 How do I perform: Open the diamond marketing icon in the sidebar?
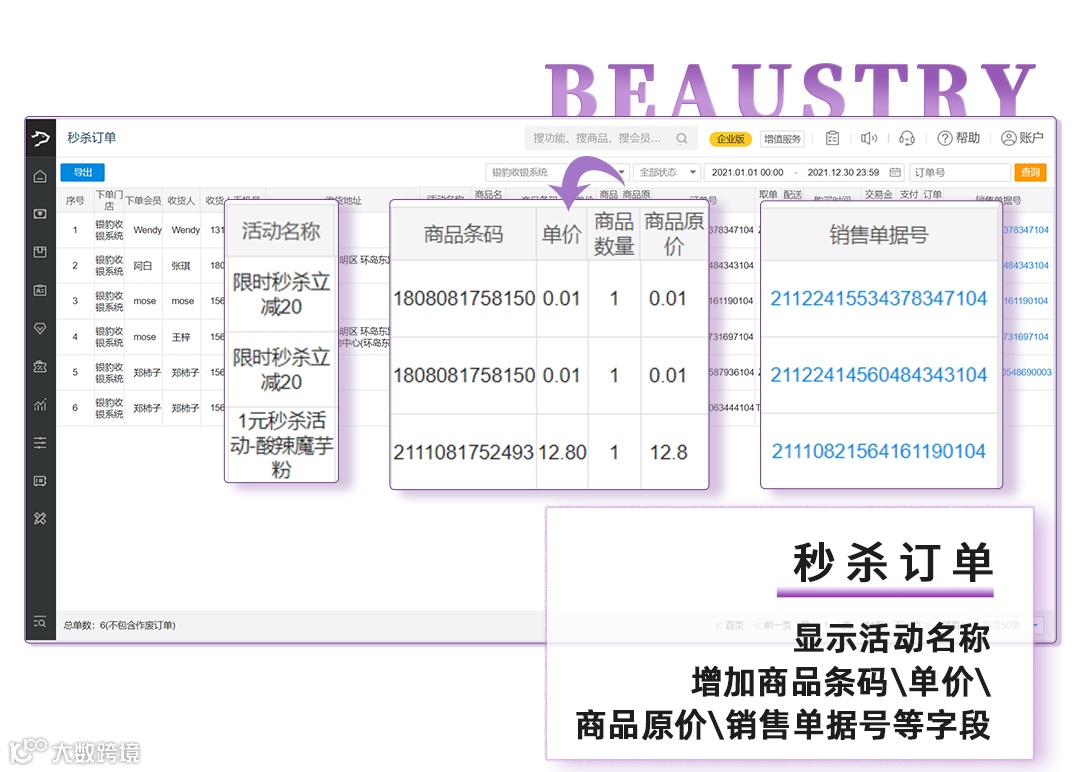[x=40, y=328]
